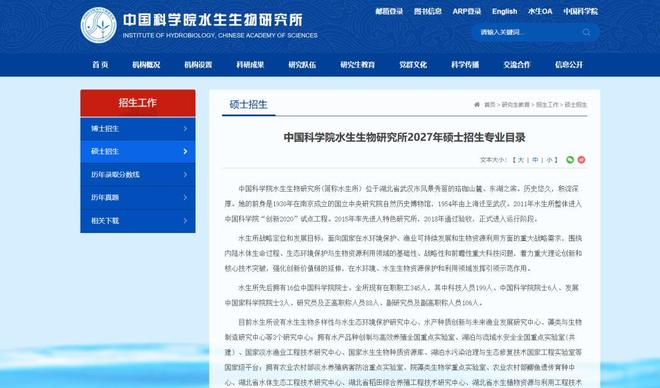Select 历年真题 in the sidebar

point(138,197)
